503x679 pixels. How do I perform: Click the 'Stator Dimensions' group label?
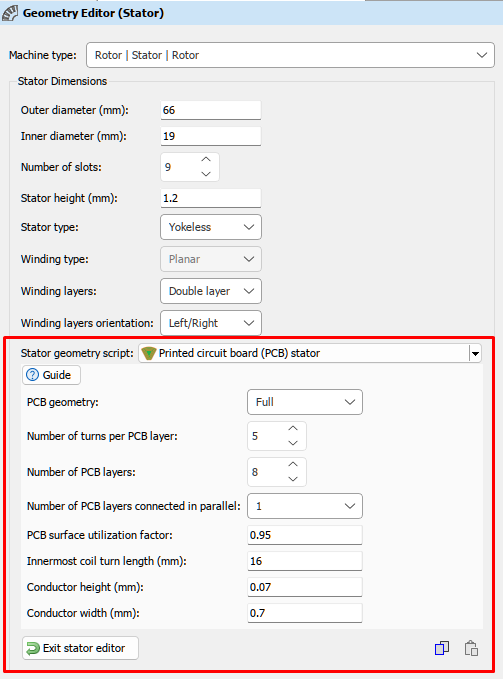click(62, 81)
